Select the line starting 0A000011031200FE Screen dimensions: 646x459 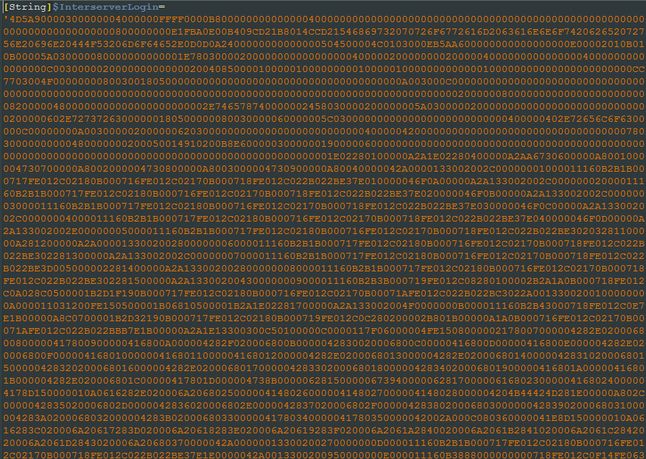tap(325, 305)
